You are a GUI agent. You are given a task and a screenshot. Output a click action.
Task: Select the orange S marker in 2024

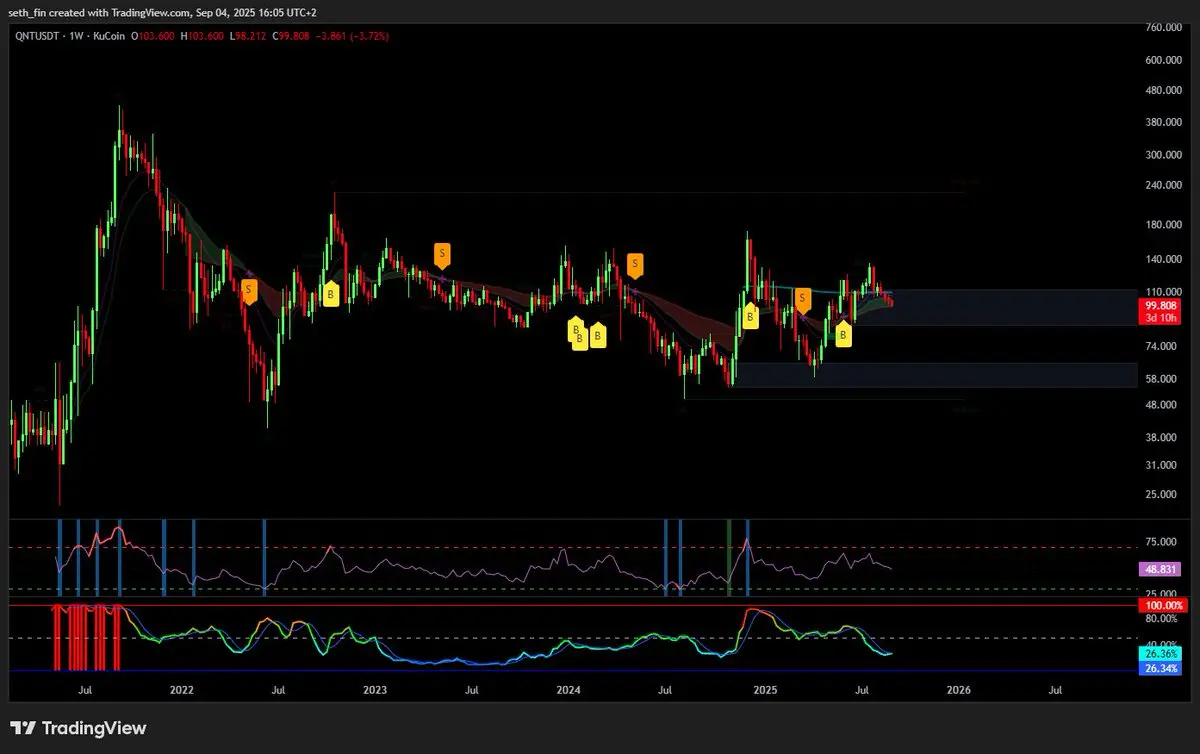[x=634, y=265]
